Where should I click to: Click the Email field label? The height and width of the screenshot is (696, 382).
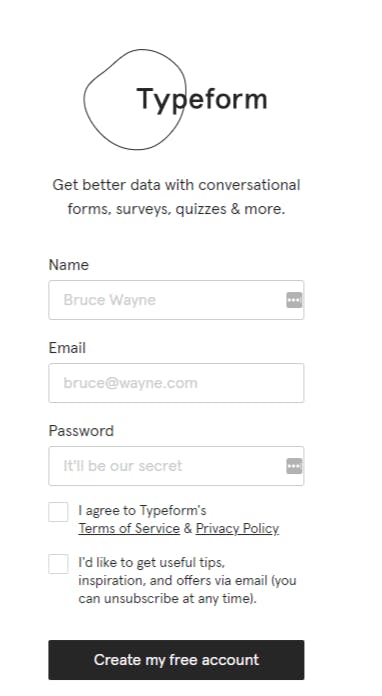[x=67, y=348]
